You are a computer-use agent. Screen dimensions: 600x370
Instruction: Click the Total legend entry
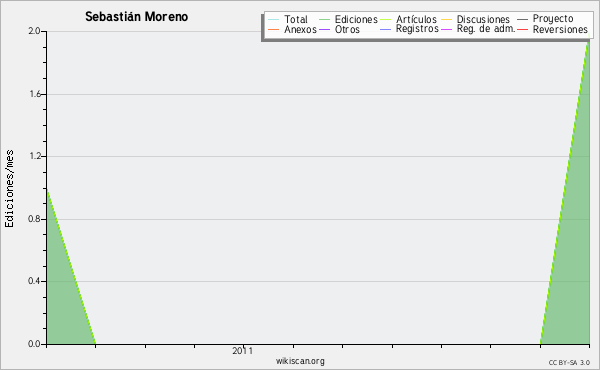[296, 20]
